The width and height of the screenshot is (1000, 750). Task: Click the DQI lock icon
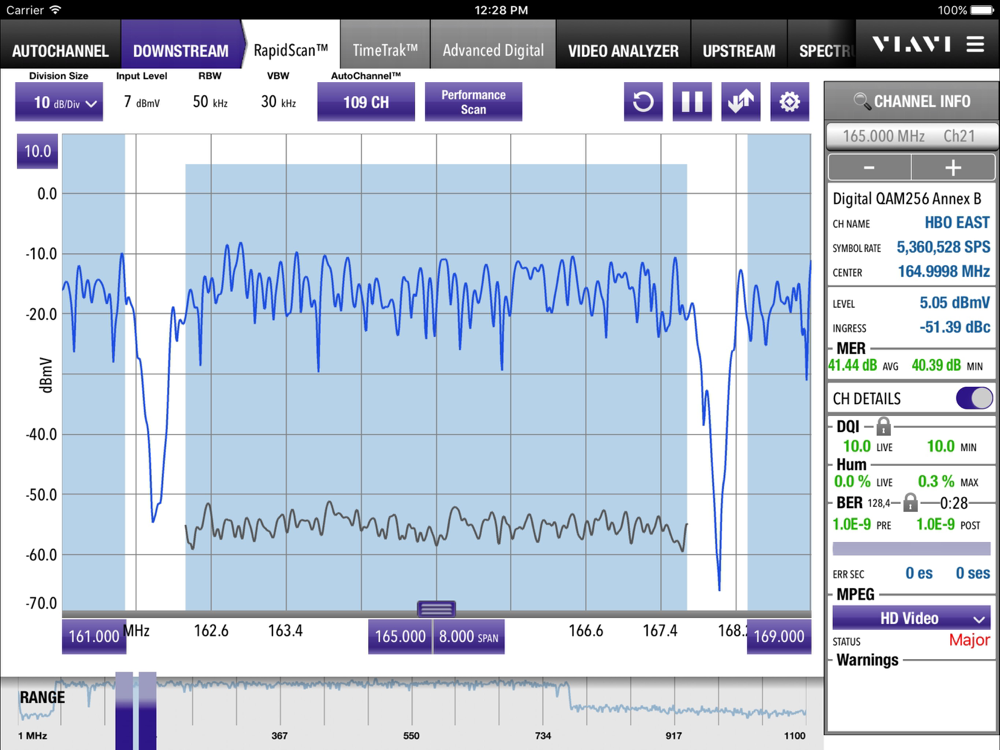click(883, 427)
